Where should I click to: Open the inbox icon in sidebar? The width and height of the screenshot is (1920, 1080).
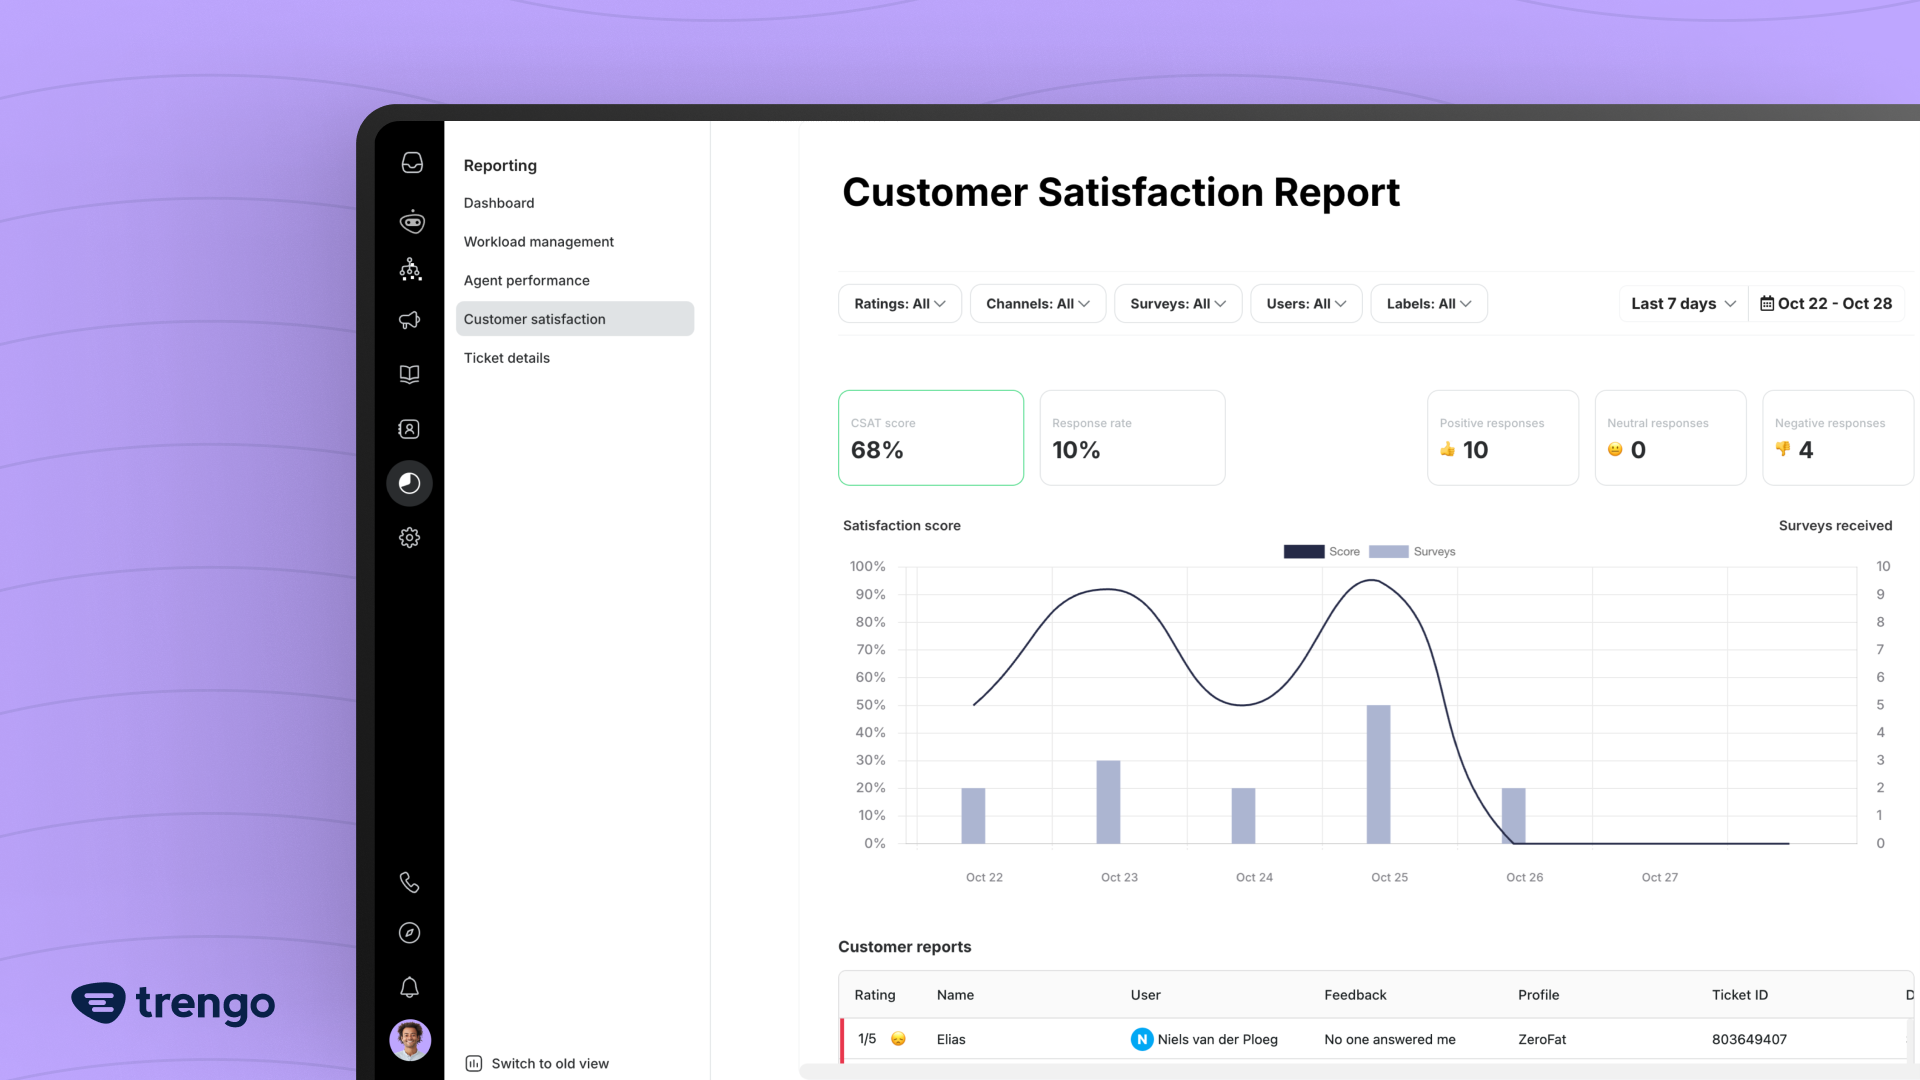pos(412,163)
